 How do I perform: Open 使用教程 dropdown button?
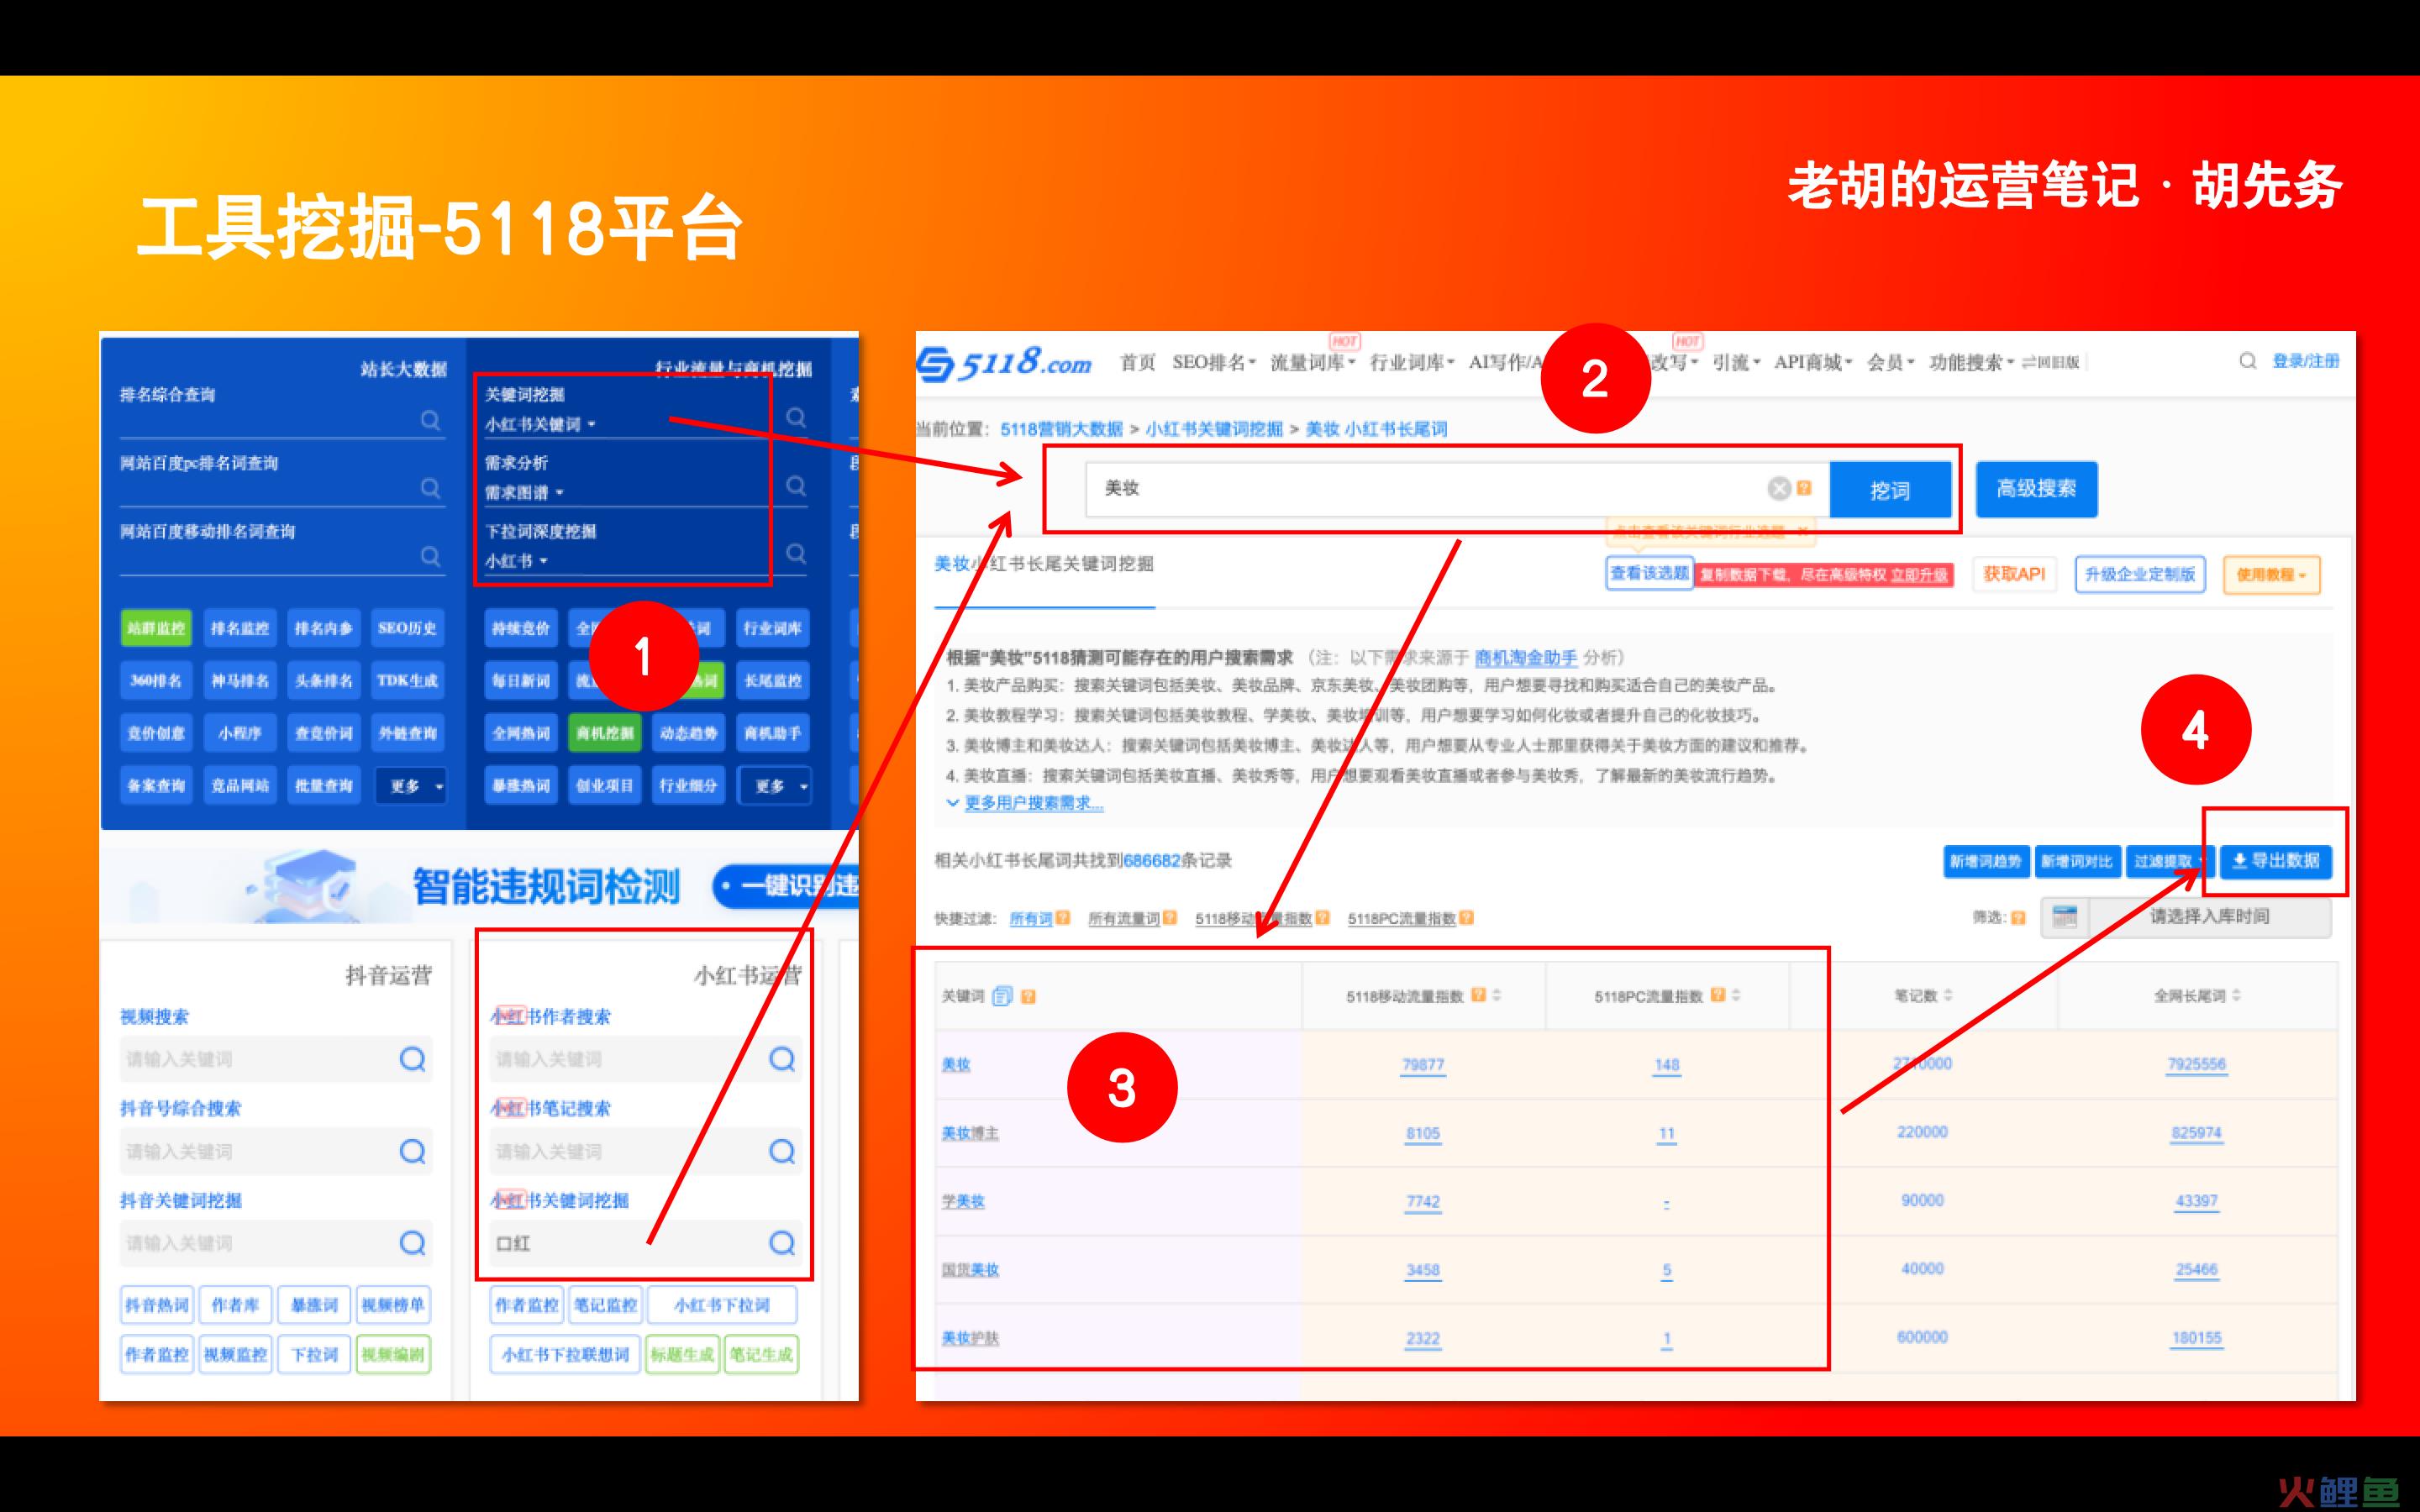[2271, 575]
